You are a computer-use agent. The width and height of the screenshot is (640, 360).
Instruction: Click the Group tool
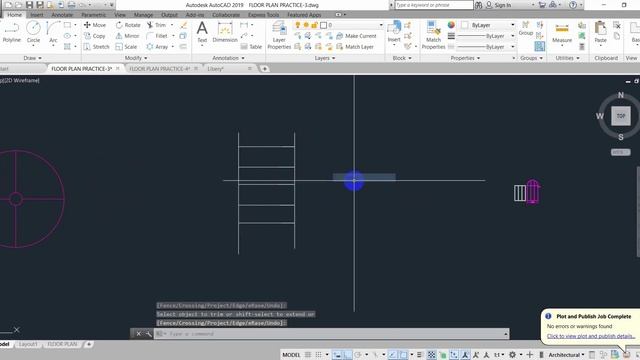pyautogui.click(x=526, y=29)
